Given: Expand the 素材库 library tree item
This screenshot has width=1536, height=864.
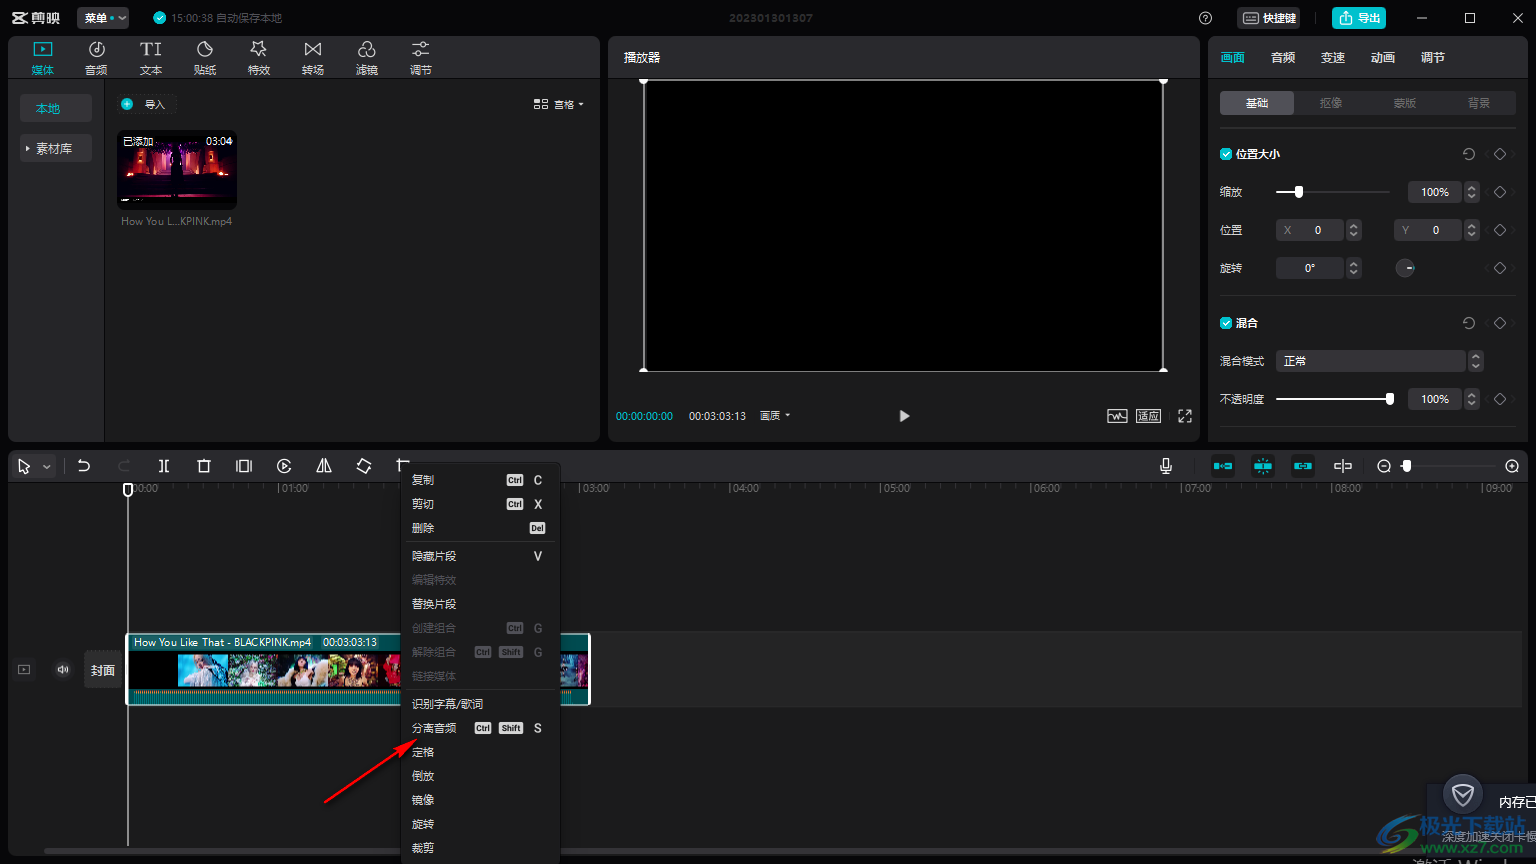Looking at the screenshot, I should point(54,148).
